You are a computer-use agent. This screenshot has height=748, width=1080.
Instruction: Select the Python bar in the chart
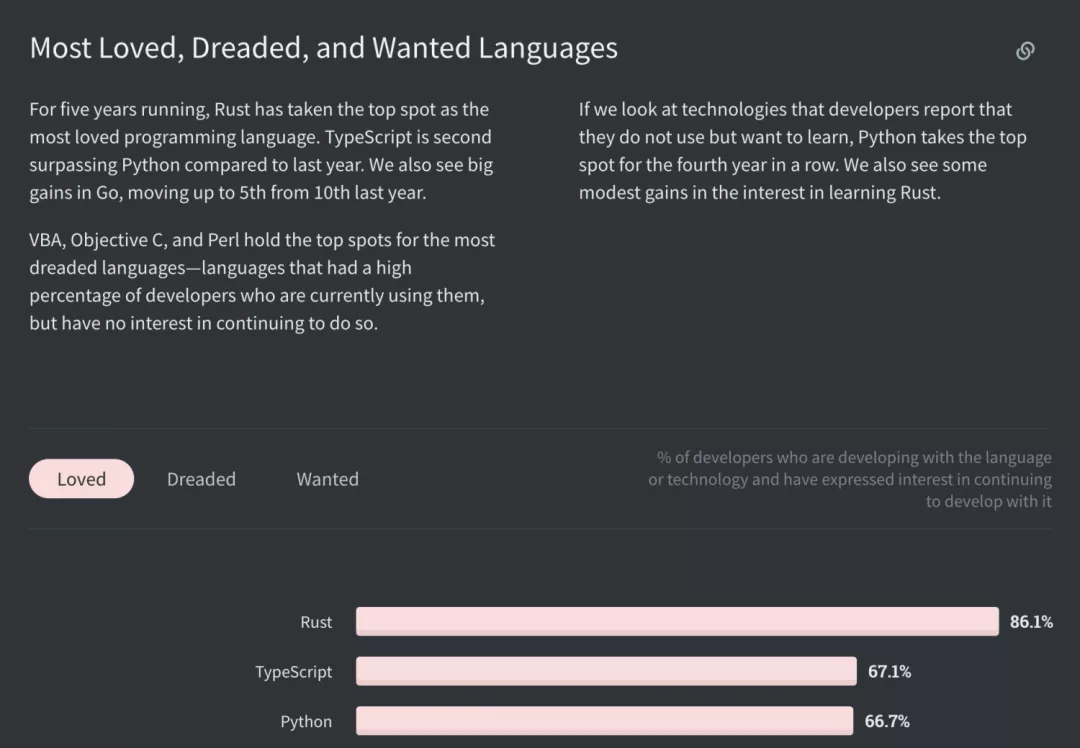coord(604,720)
